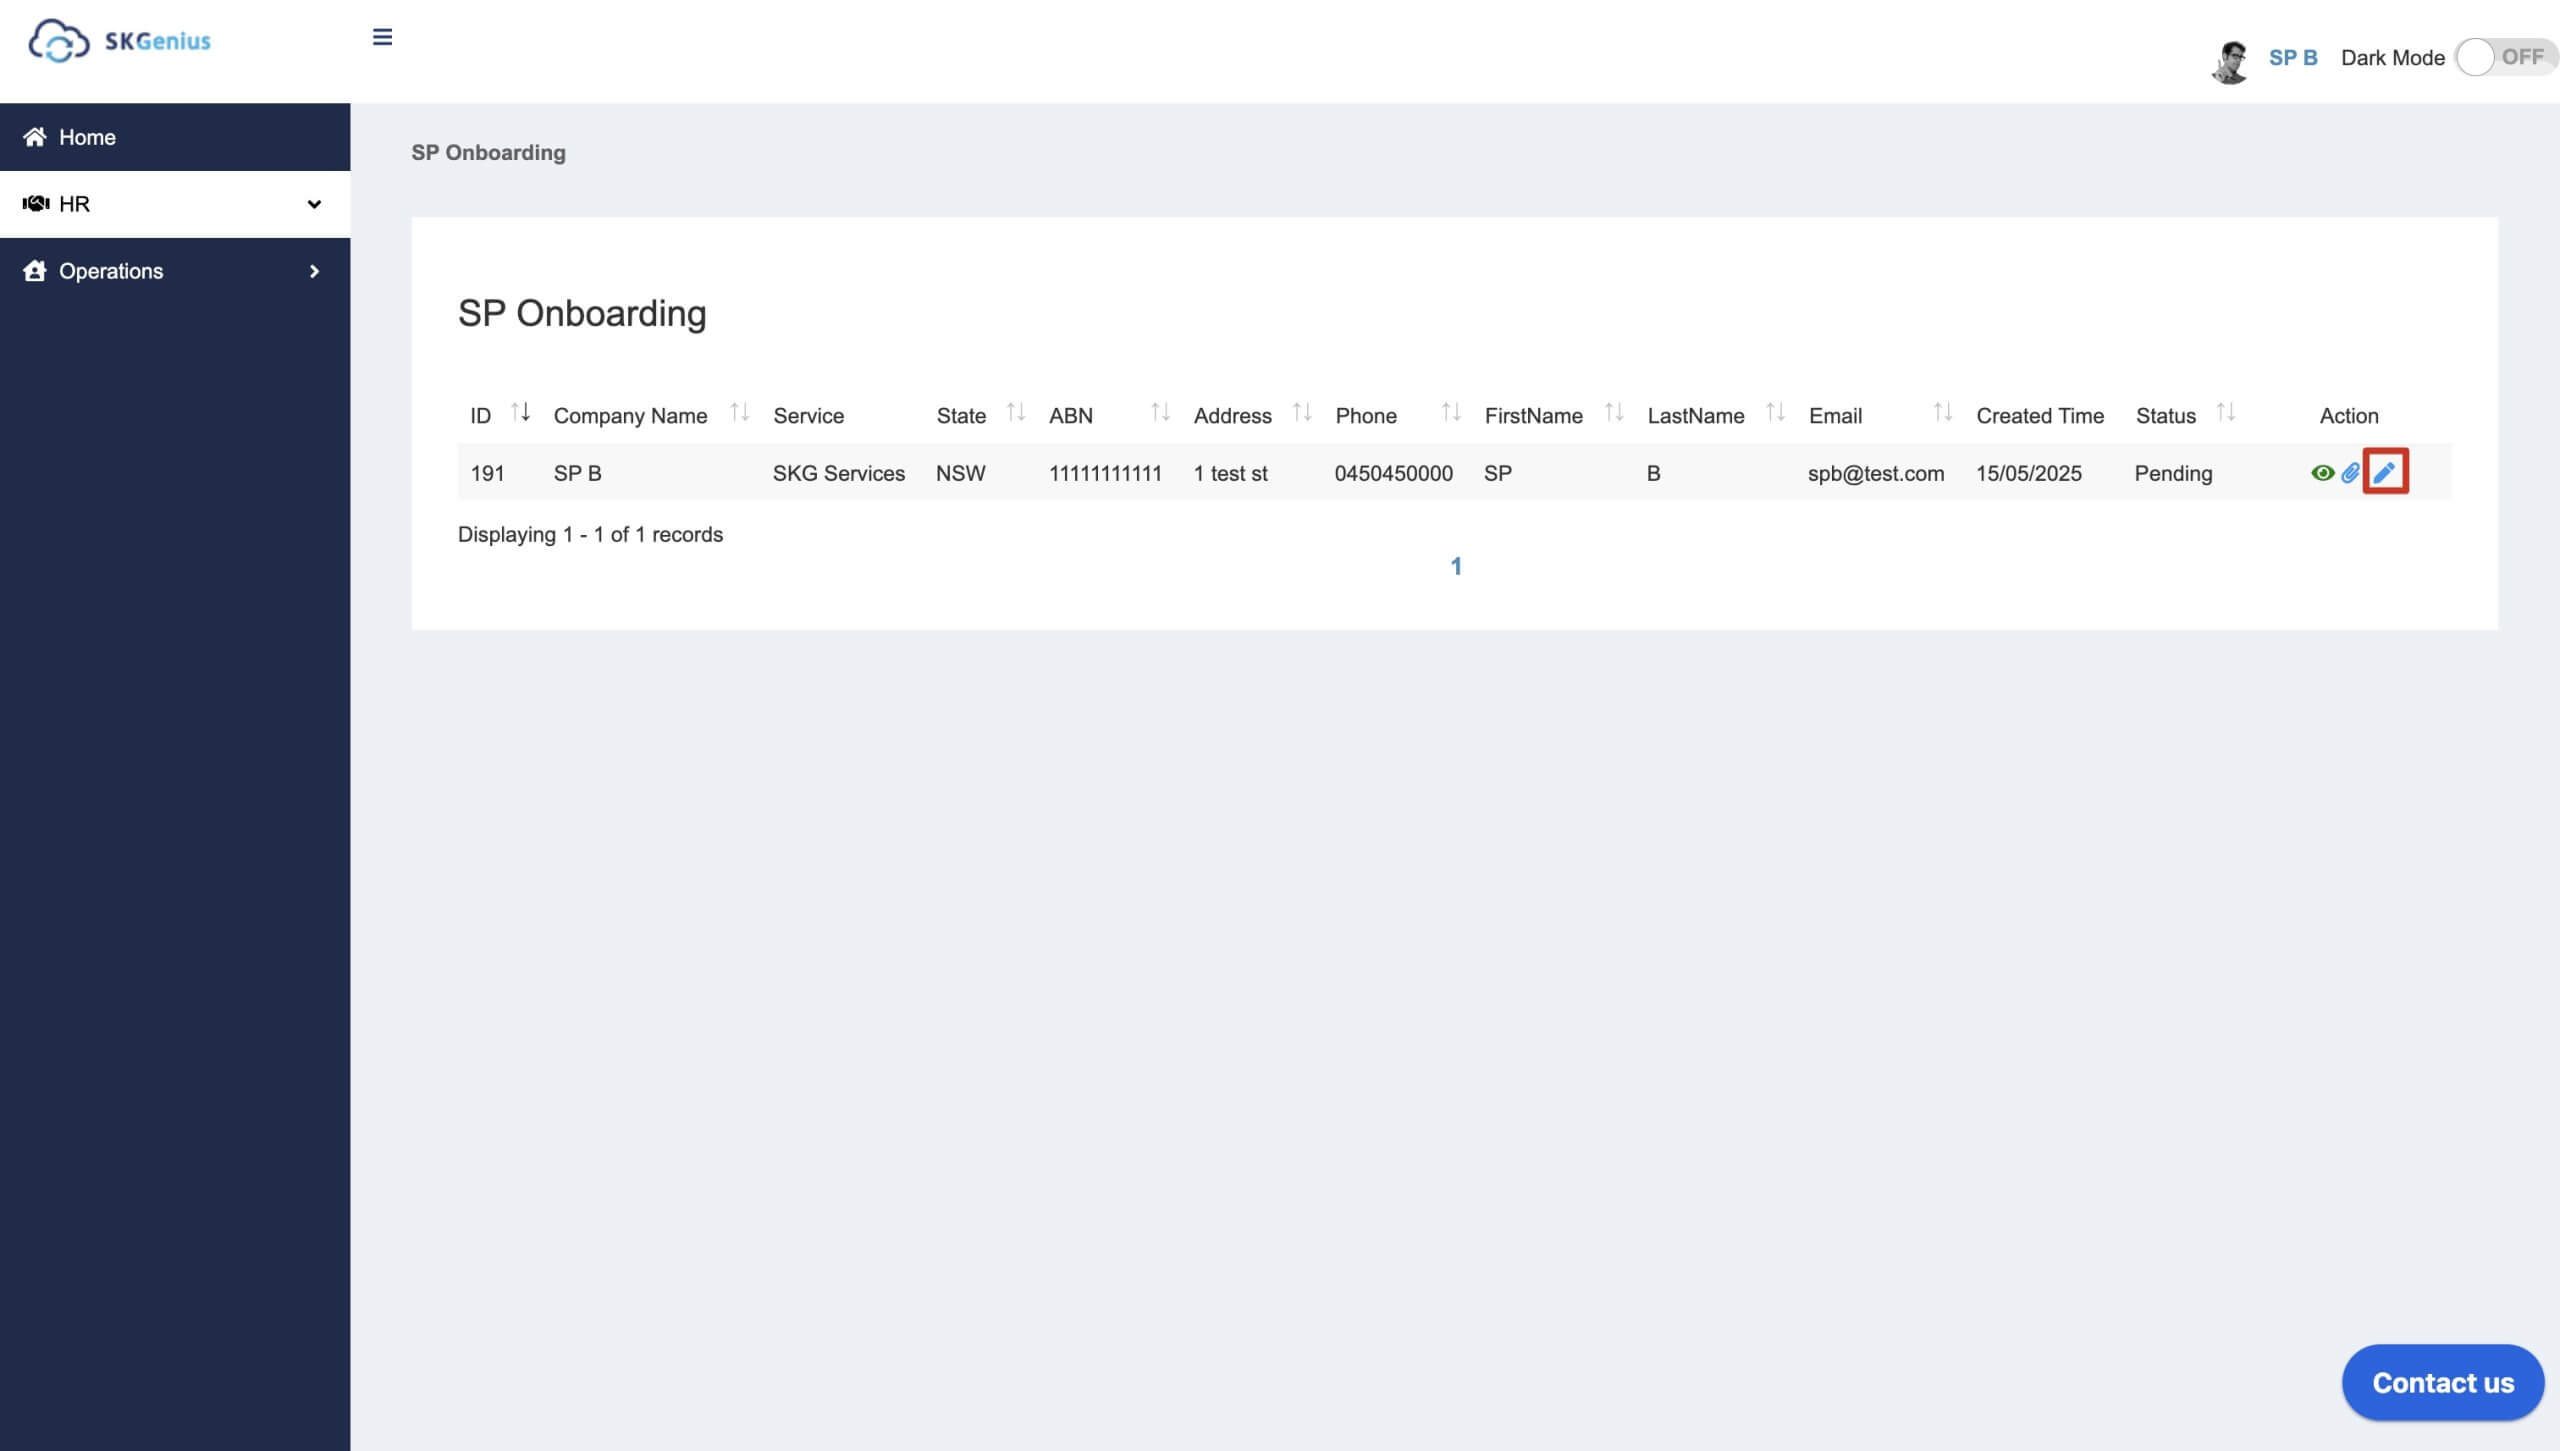
Task: Click address cell 1 test st
Action: click(1230, 474)
